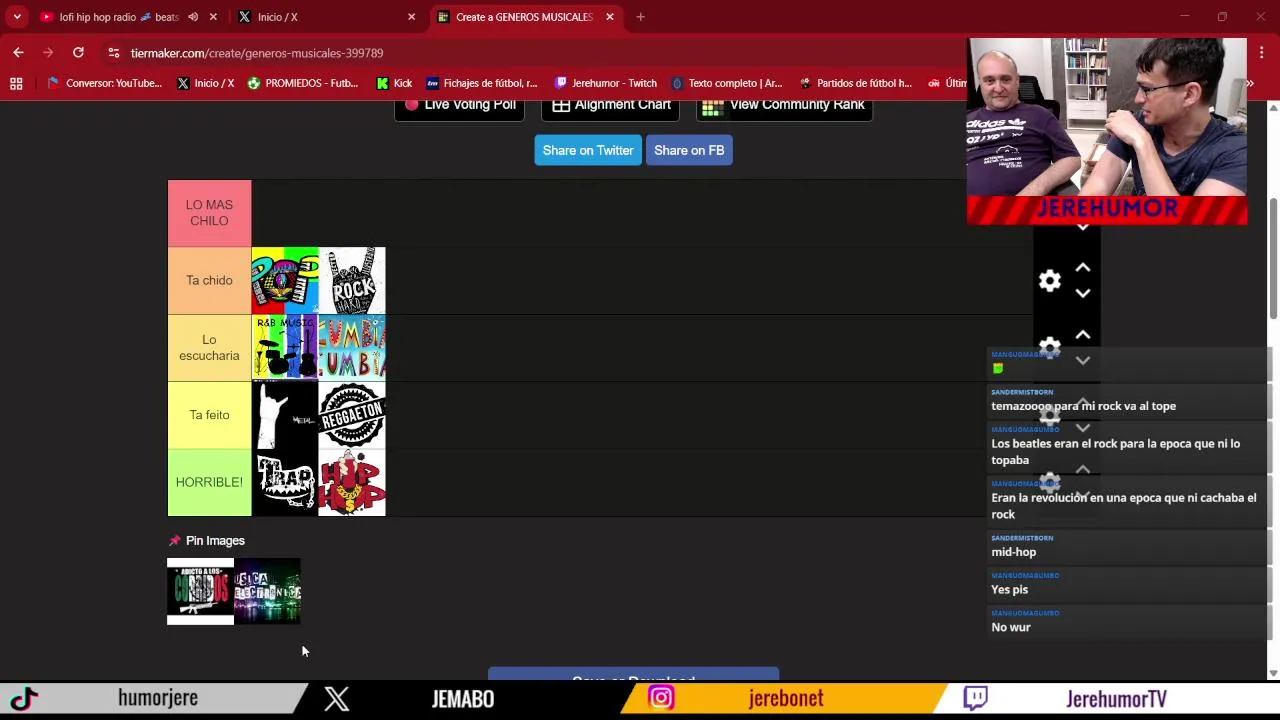
Task: Select the Reggaeton genre image
Action: (x=352, y=415)
